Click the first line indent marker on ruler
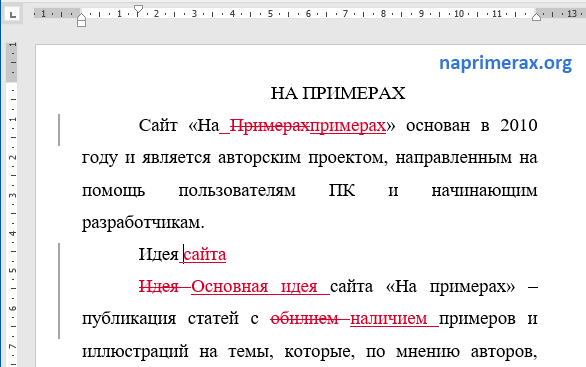Image resolution: width=586 pixels, height=367 pixels. 138,10
